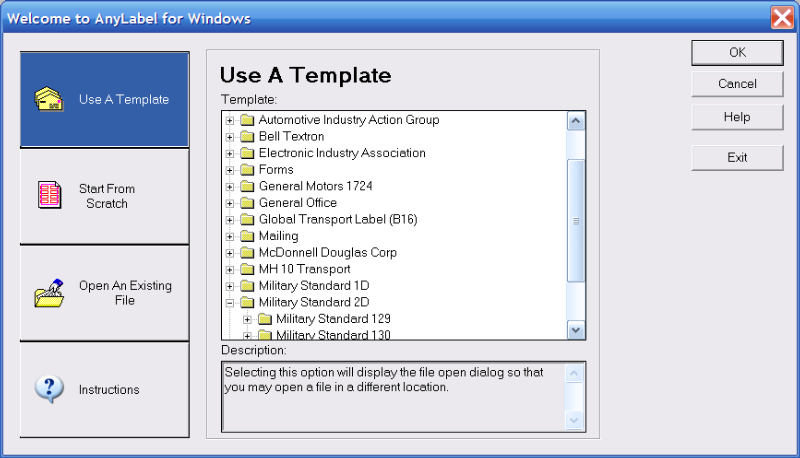This screenshot has width=800, height=458.
Task: Expand the Military Standard 1D node
Action: (x=230, y=286)
